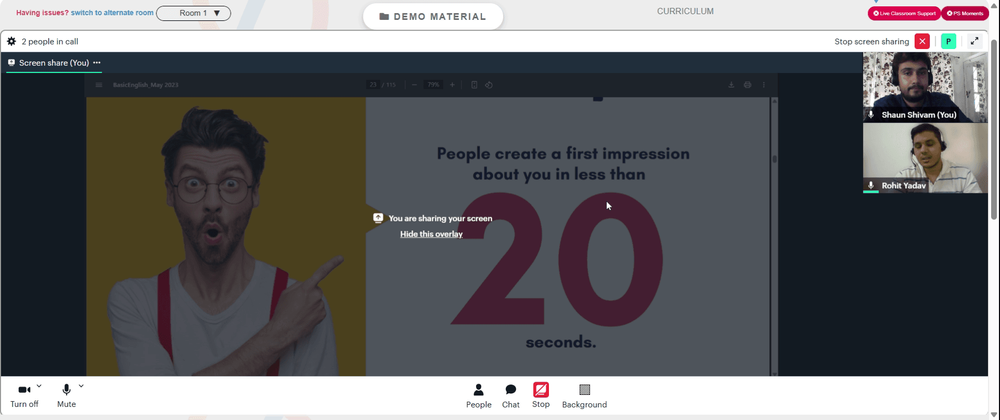Click switch to alternate room link
1000x420 pixels.
click(112, 13)
